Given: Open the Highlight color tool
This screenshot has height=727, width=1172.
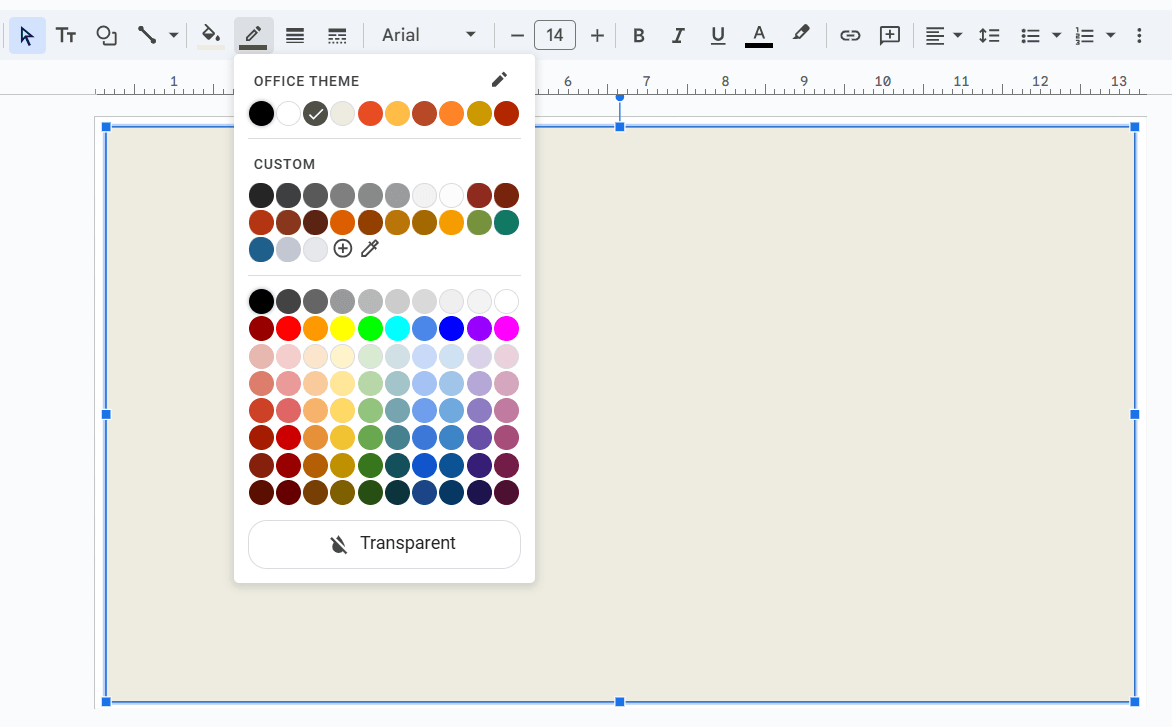Looking at the screenshot, I should point(801,34).
